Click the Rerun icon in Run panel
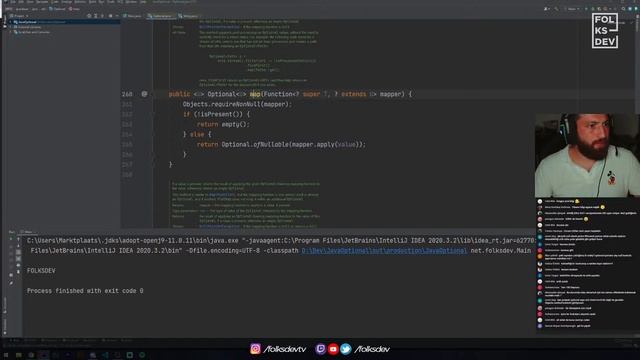The width and height of the screenshot is (640, 360). [11, 240]
